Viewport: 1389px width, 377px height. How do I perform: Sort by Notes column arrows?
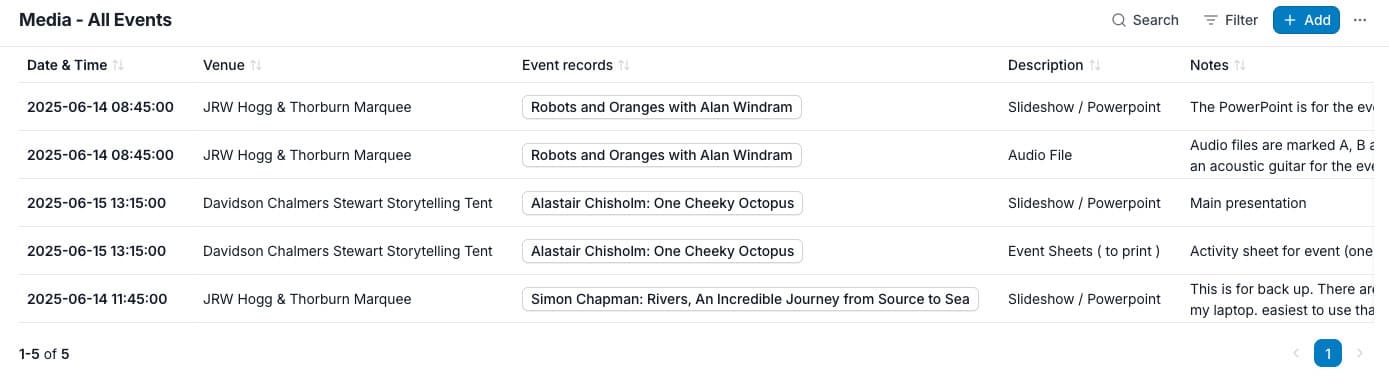[x=1240, y=65]
